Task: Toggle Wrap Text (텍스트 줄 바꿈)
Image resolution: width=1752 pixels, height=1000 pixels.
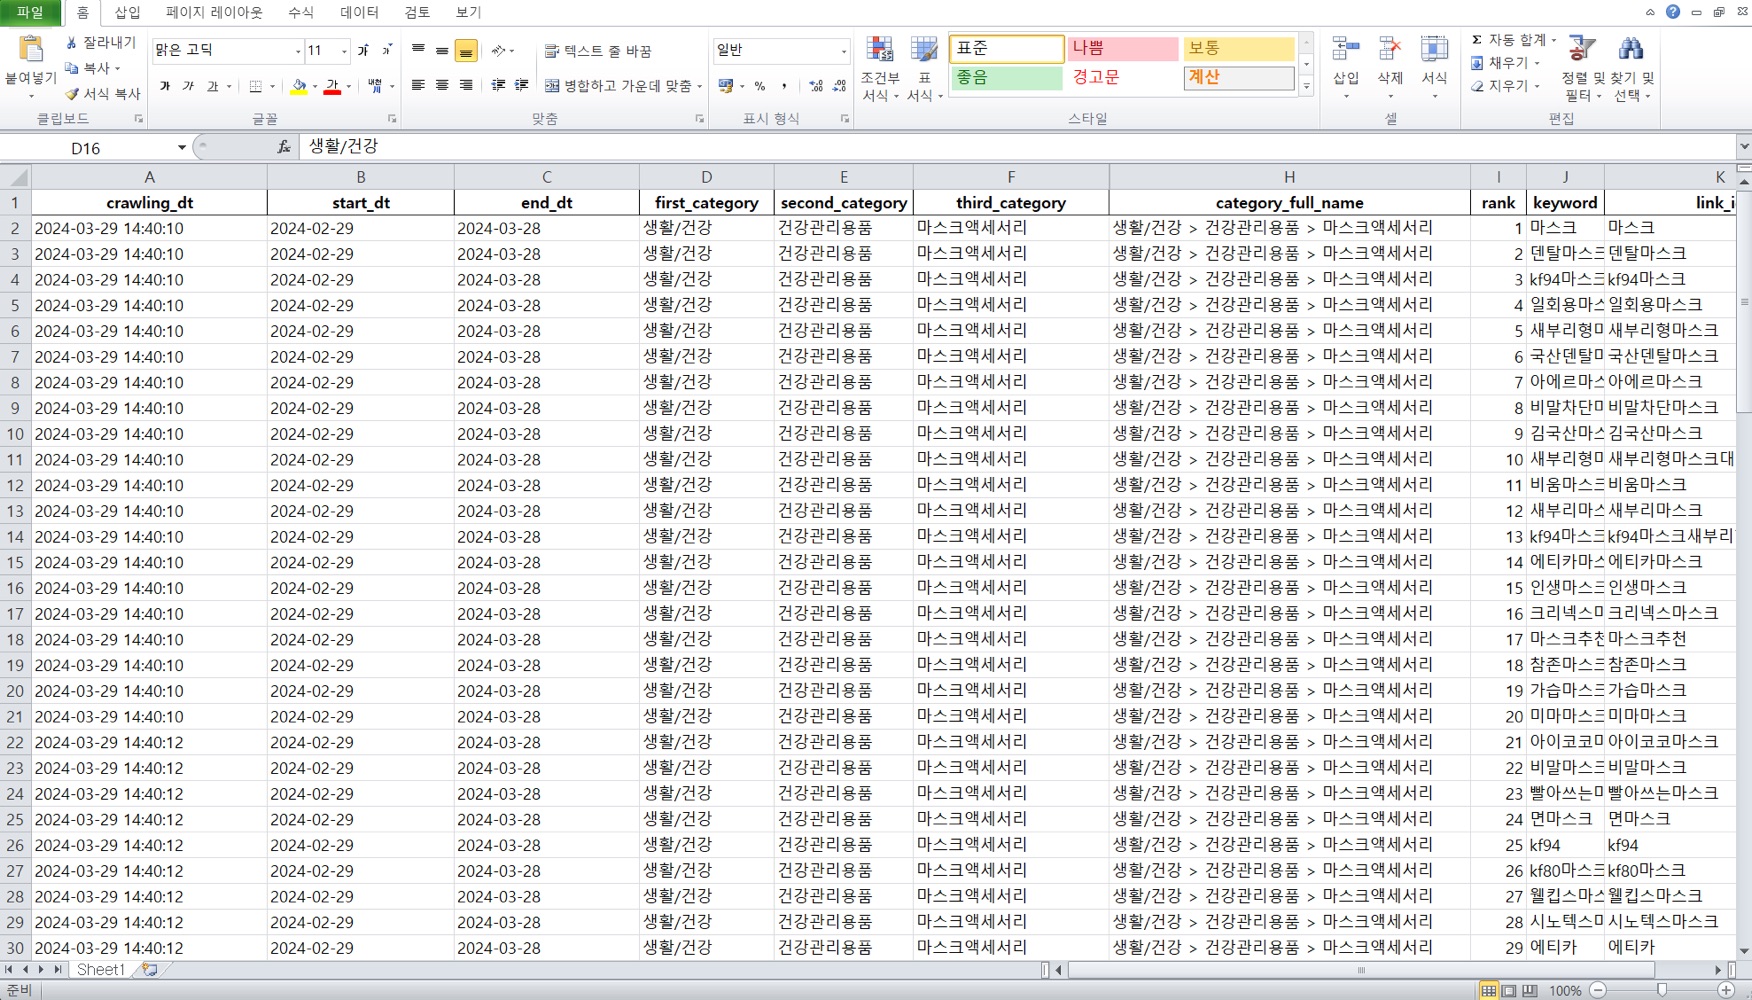Action: pyautogui.click(x=598, y=51)
